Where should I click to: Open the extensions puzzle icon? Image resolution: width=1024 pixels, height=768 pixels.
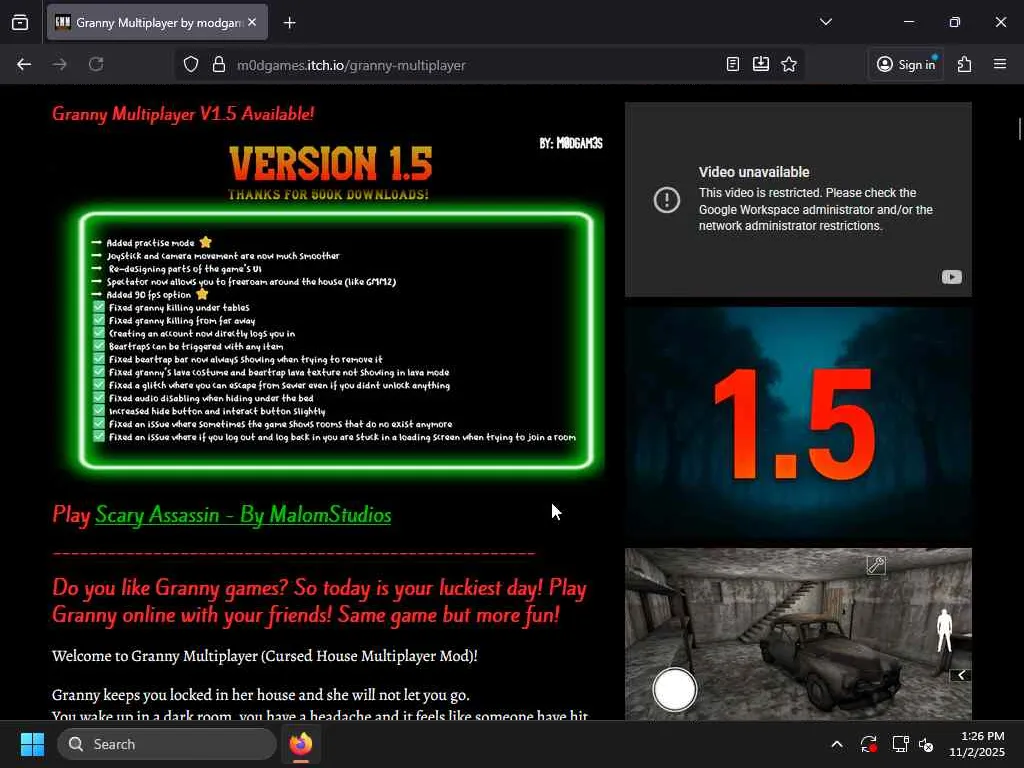[x=965, y=64]
